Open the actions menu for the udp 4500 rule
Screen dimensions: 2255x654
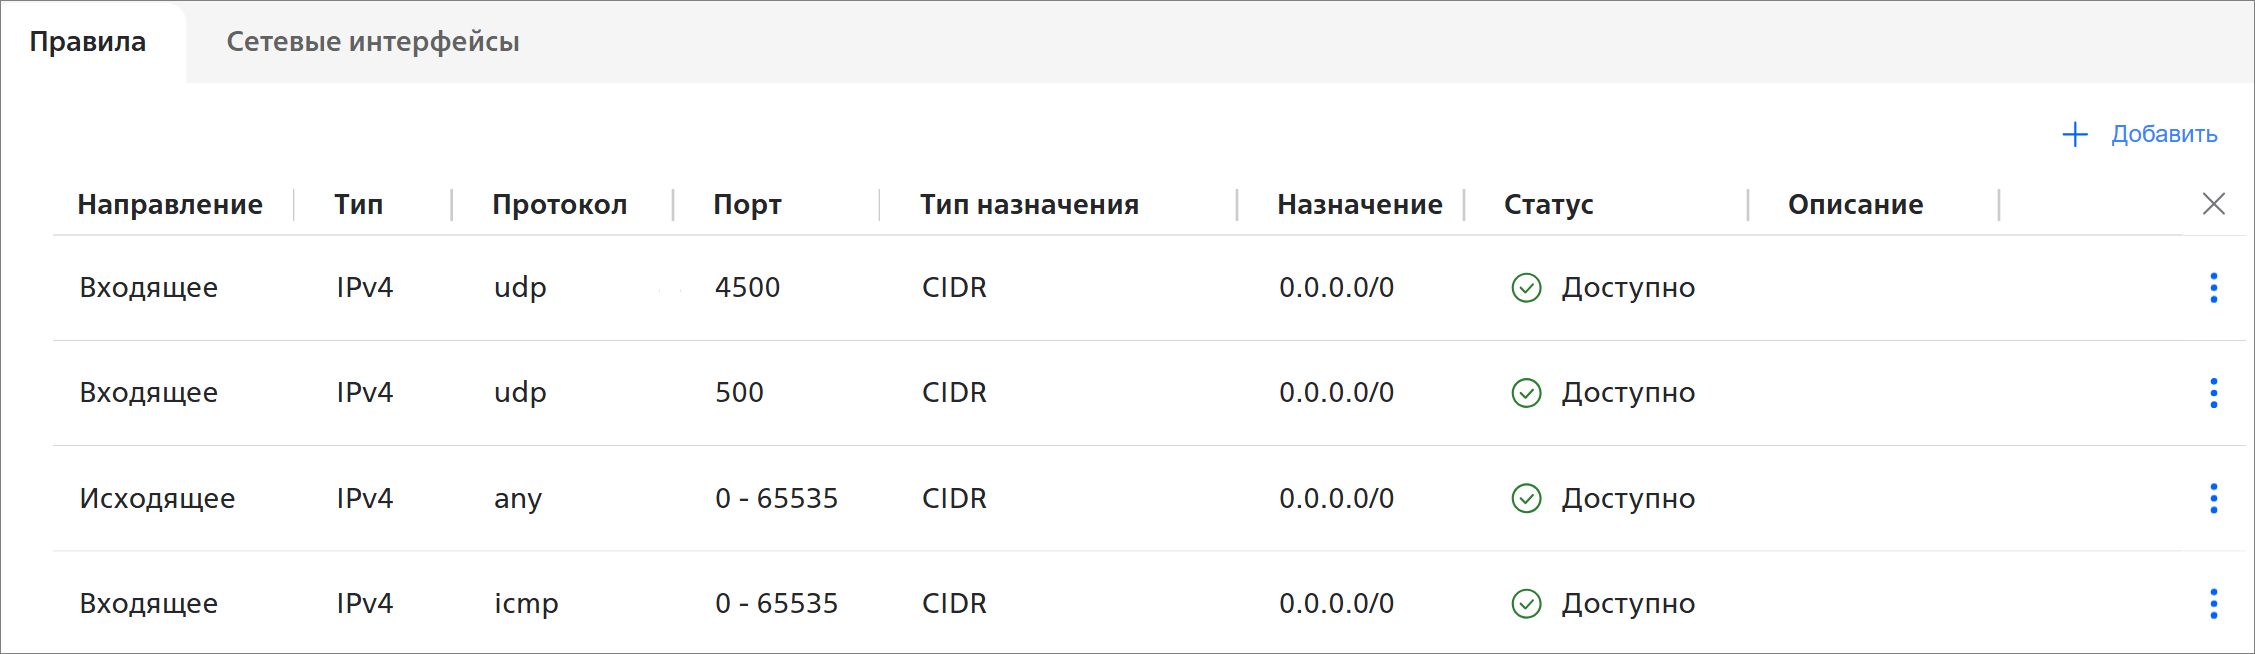pyautogui.click(x=2213, y=288)
